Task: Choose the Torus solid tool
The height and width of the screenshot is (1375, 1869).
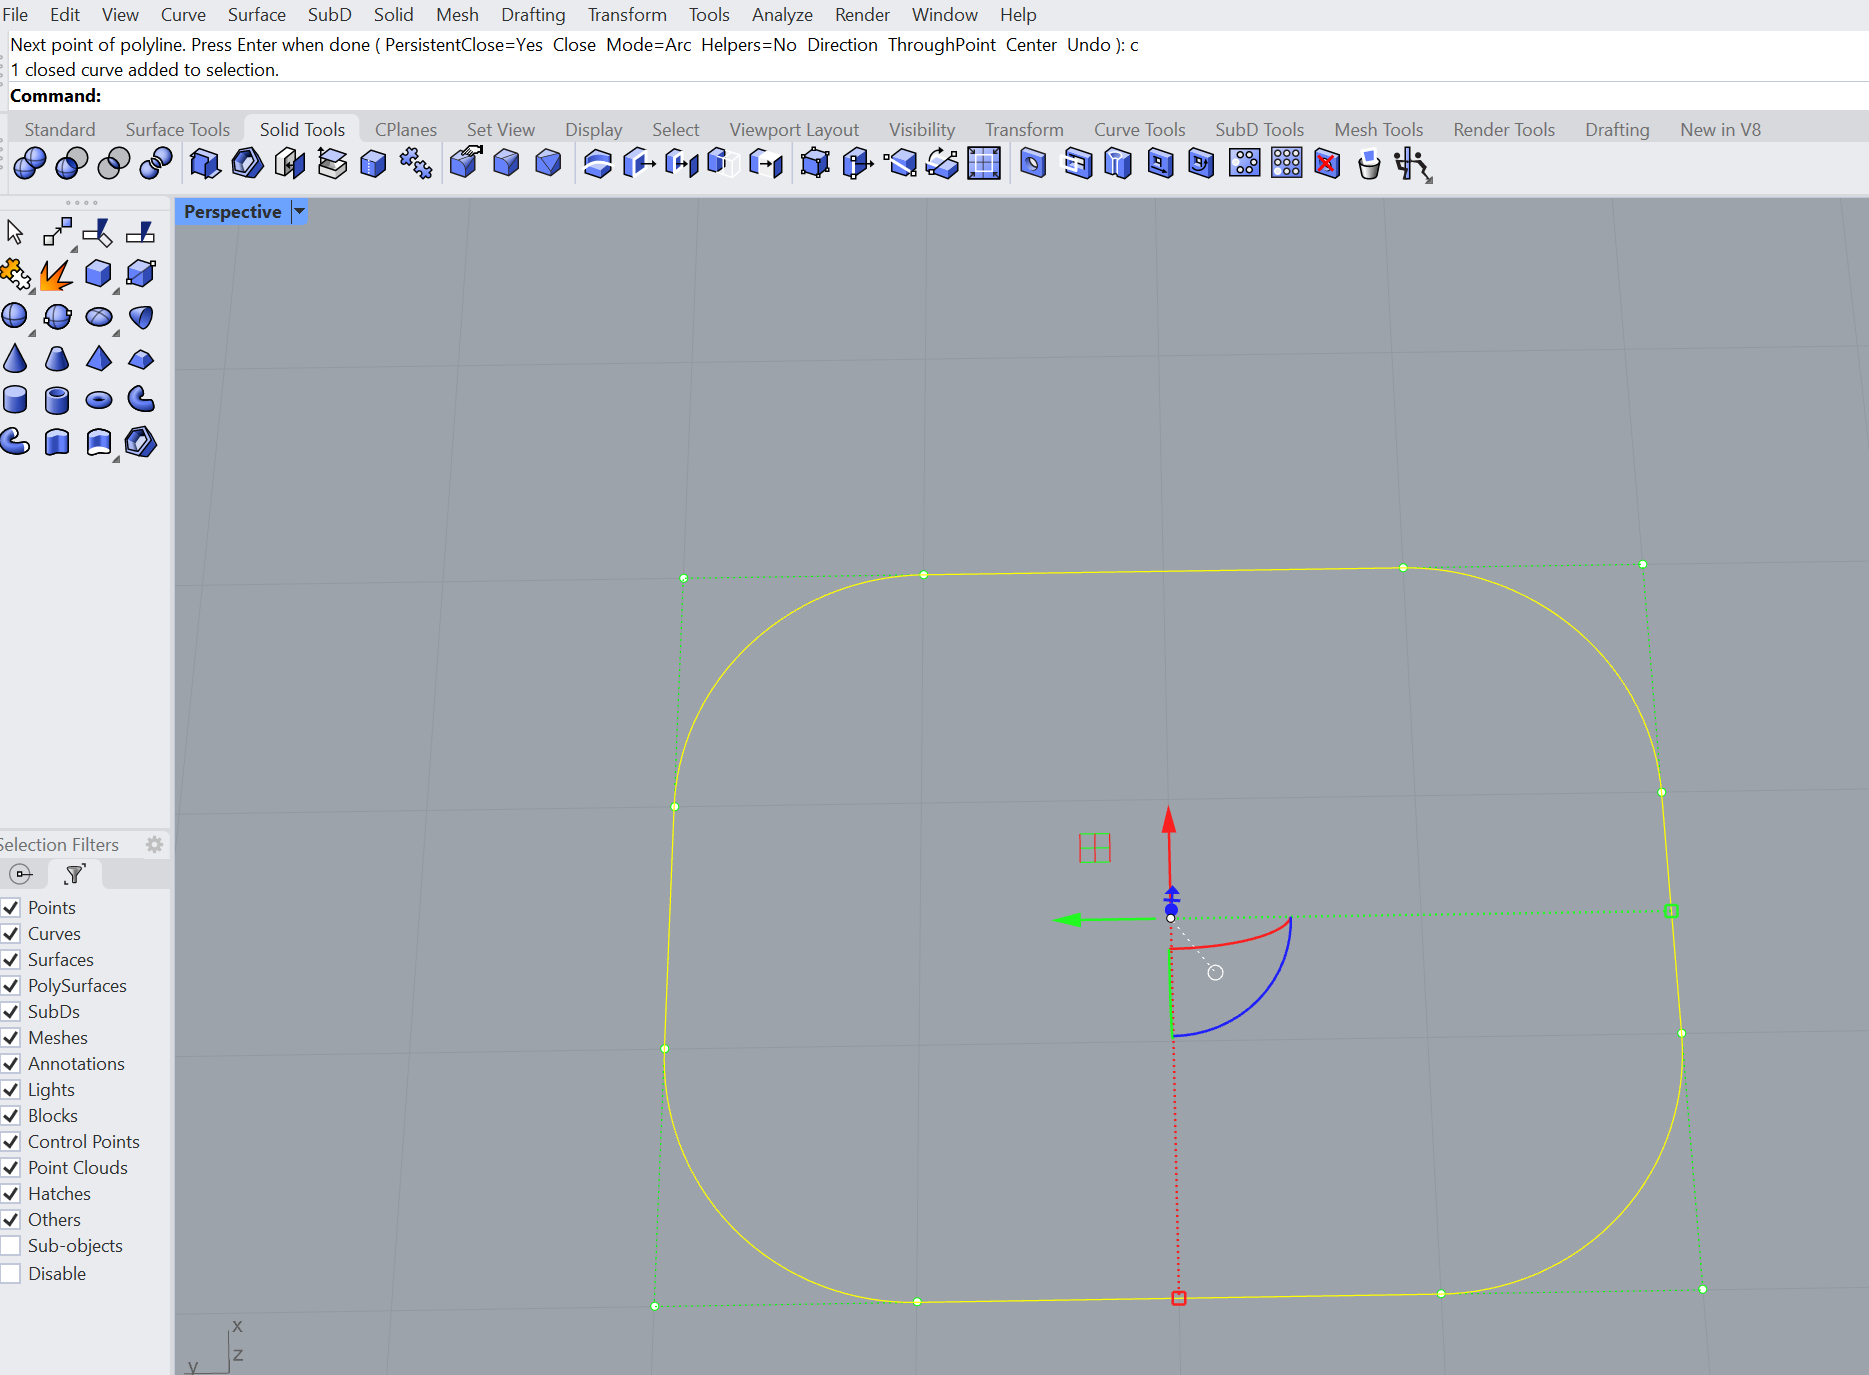Action: coord(99,401)
